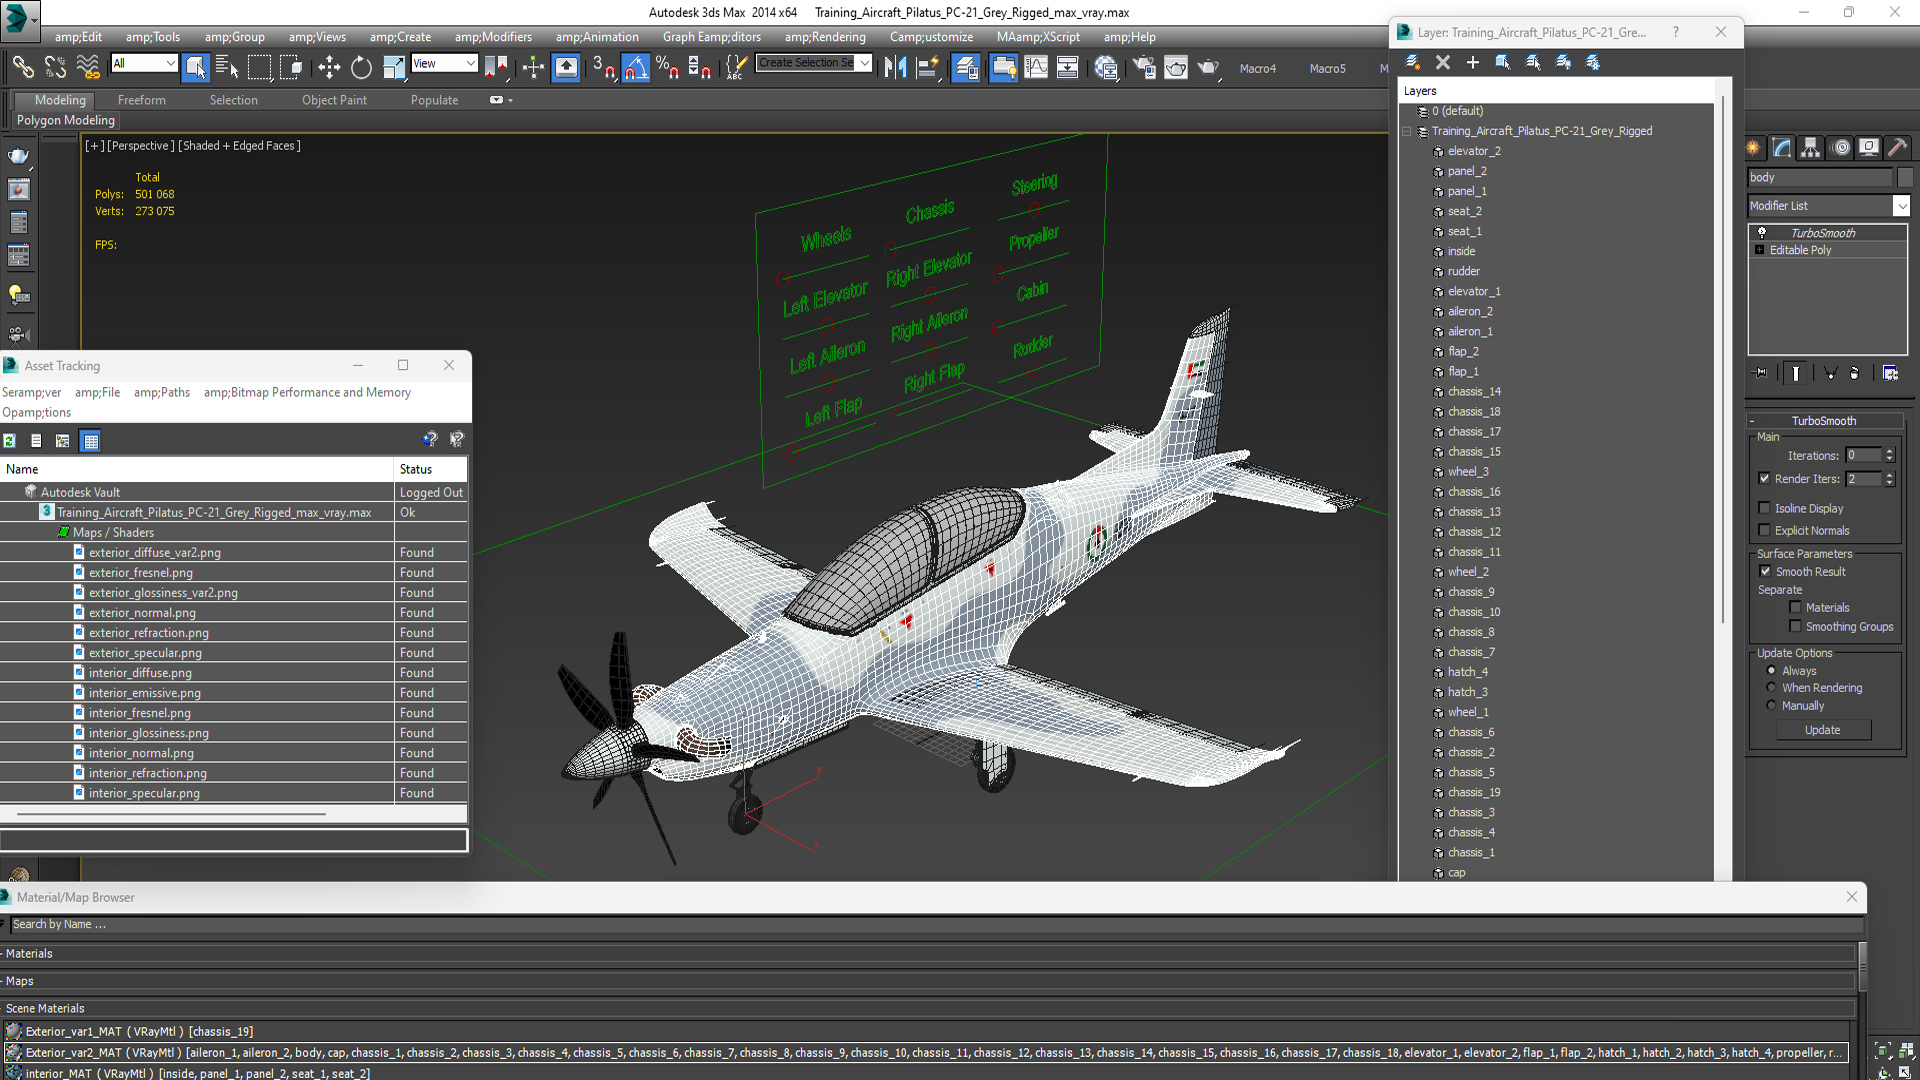This screenshot has height=1080, width=1920.
Task: Open the selection filter All dropdown
Action: coord(144,63)
